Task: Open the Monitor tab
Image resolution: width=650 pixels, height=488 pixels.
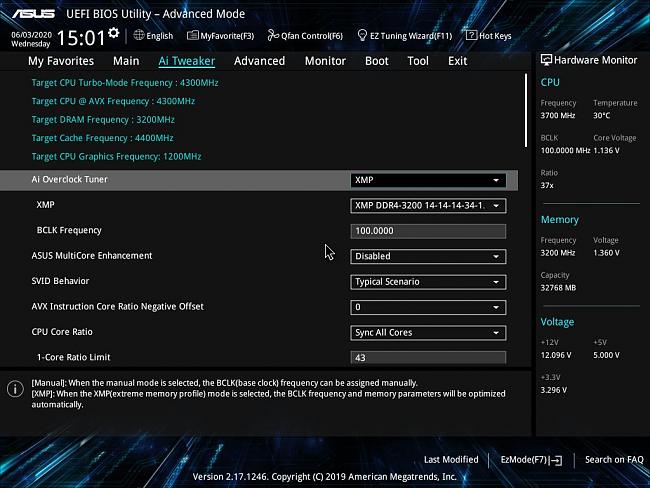Action: pyautogui.click(x=325, y=61)
